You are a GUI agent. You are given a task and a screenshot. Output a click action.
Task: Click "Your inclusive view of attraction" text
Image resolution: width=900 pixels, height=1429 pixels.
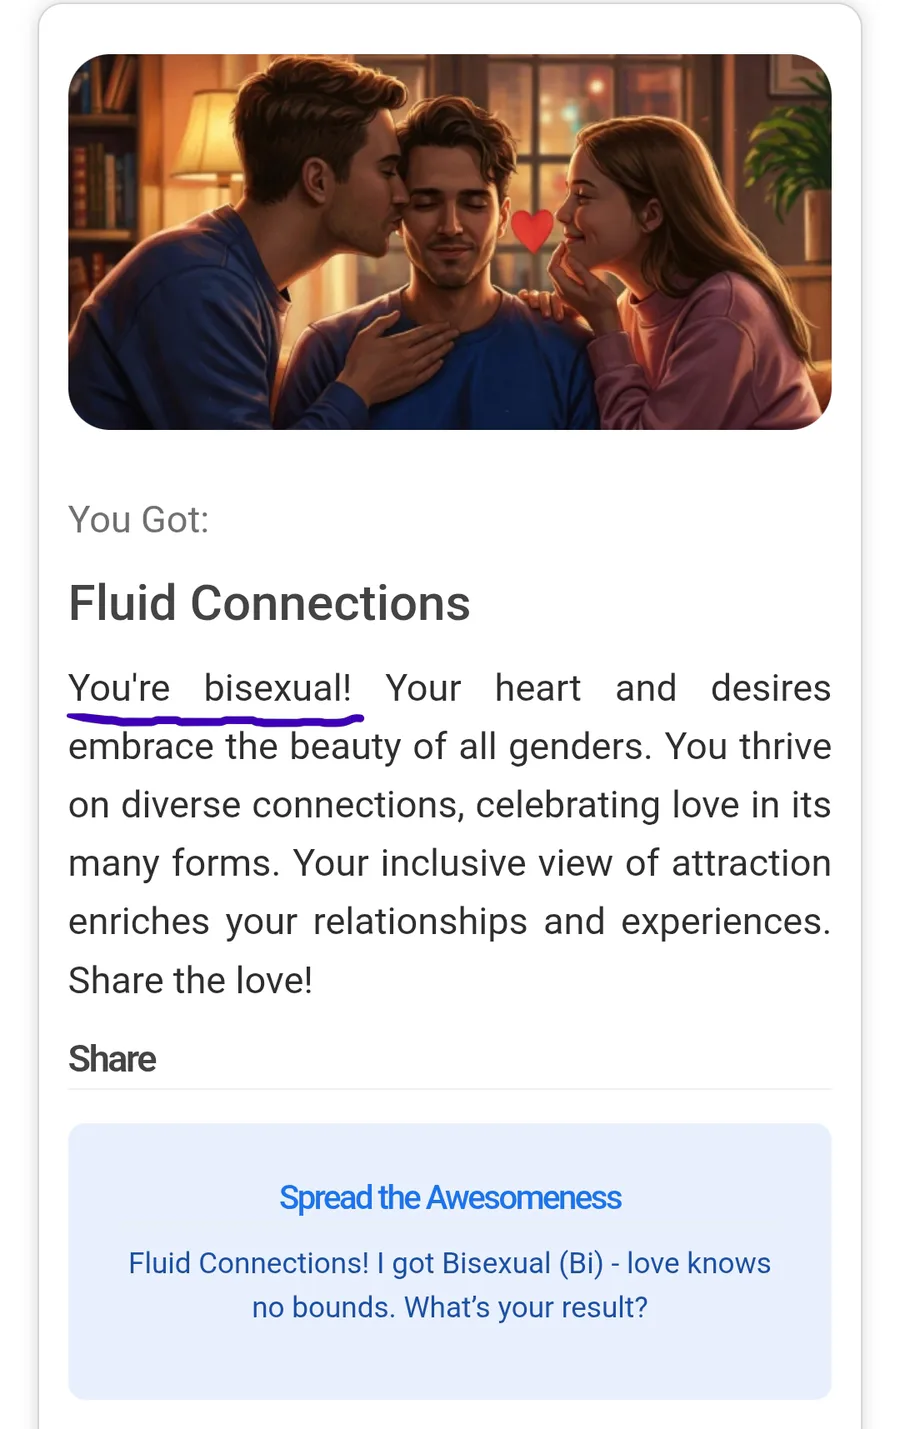pyautogui.click(x=561, y=863)
